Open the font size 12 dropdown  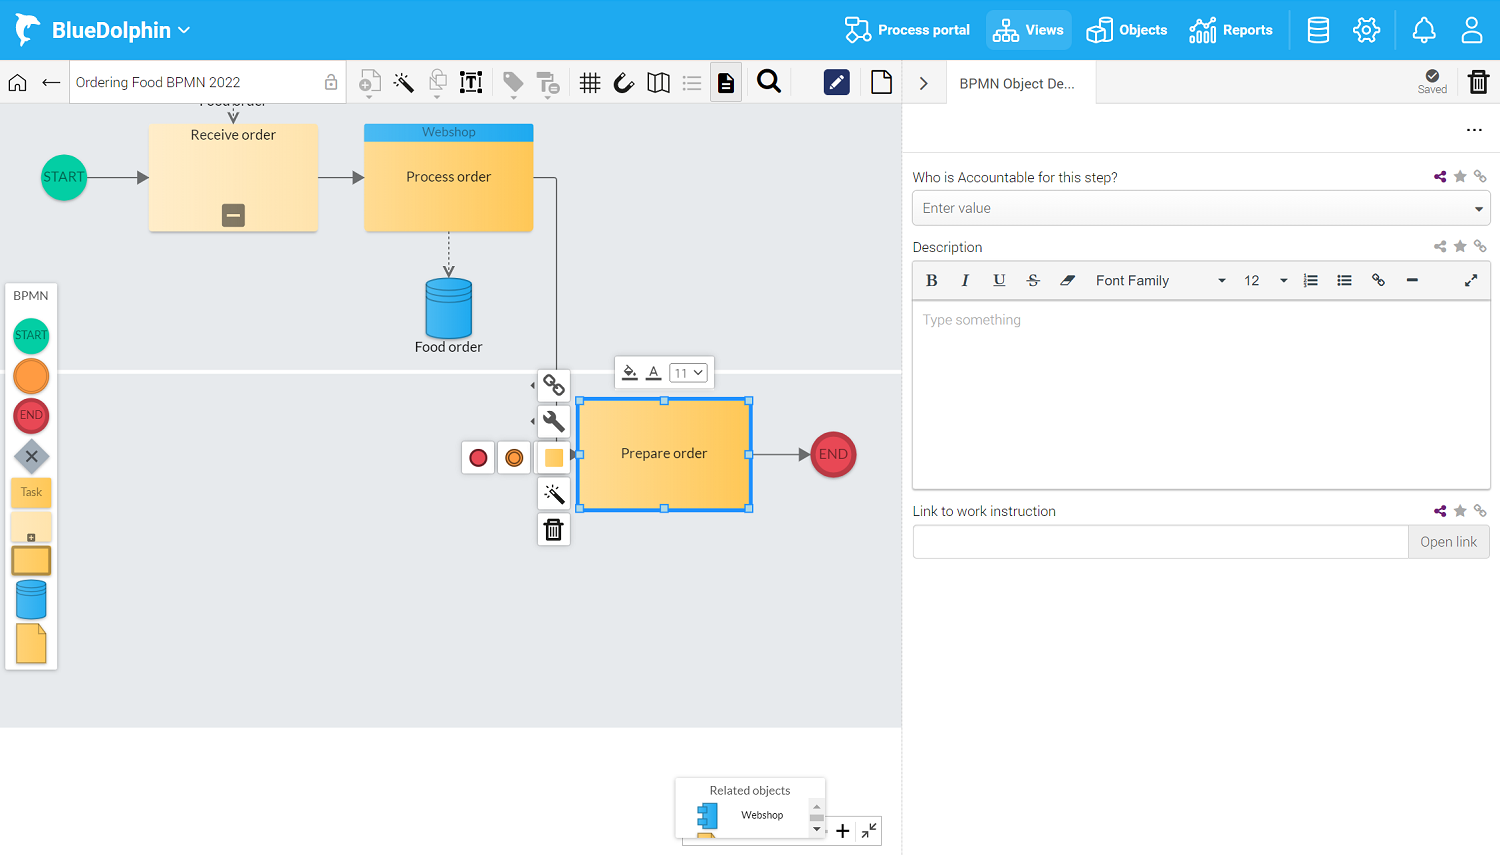coord(1265,281)
